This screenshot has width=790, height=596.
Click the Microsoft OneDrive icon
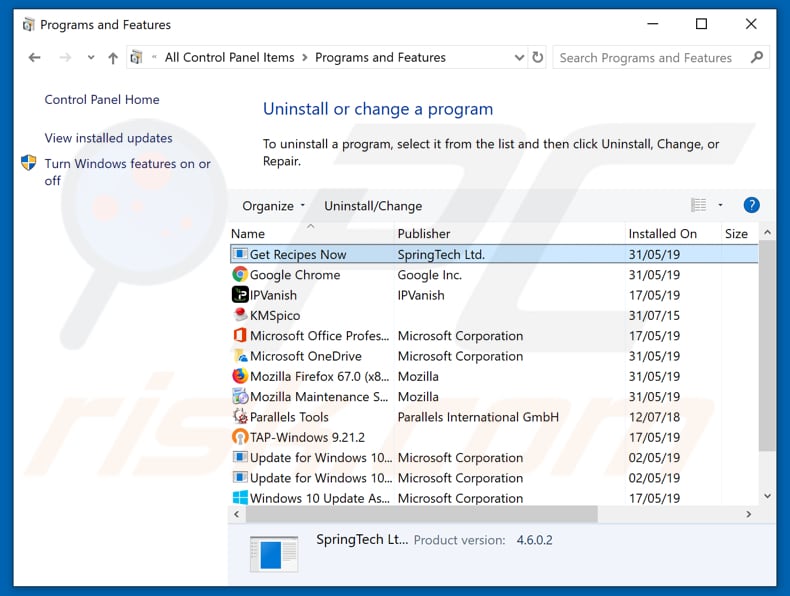[x=240, y=356]
